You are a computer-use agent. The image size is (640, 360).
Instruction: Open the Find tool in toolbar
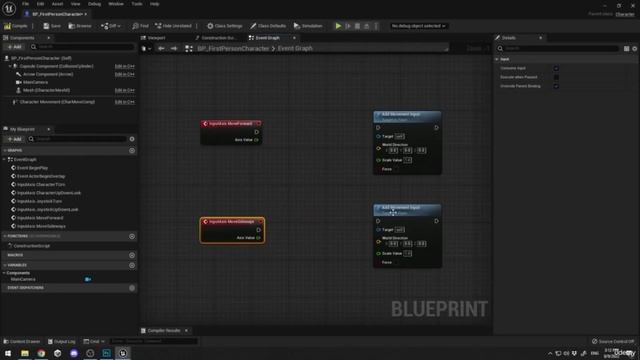click(140, 26)
